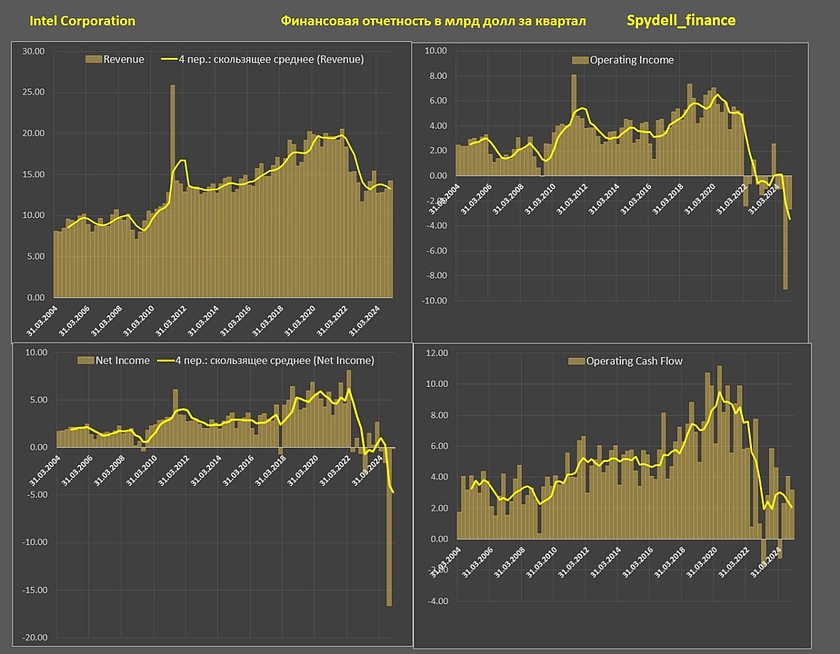
Task: Click the Net Income legend bar swatch
Action: pyautogui.click(x=83, y=360)
